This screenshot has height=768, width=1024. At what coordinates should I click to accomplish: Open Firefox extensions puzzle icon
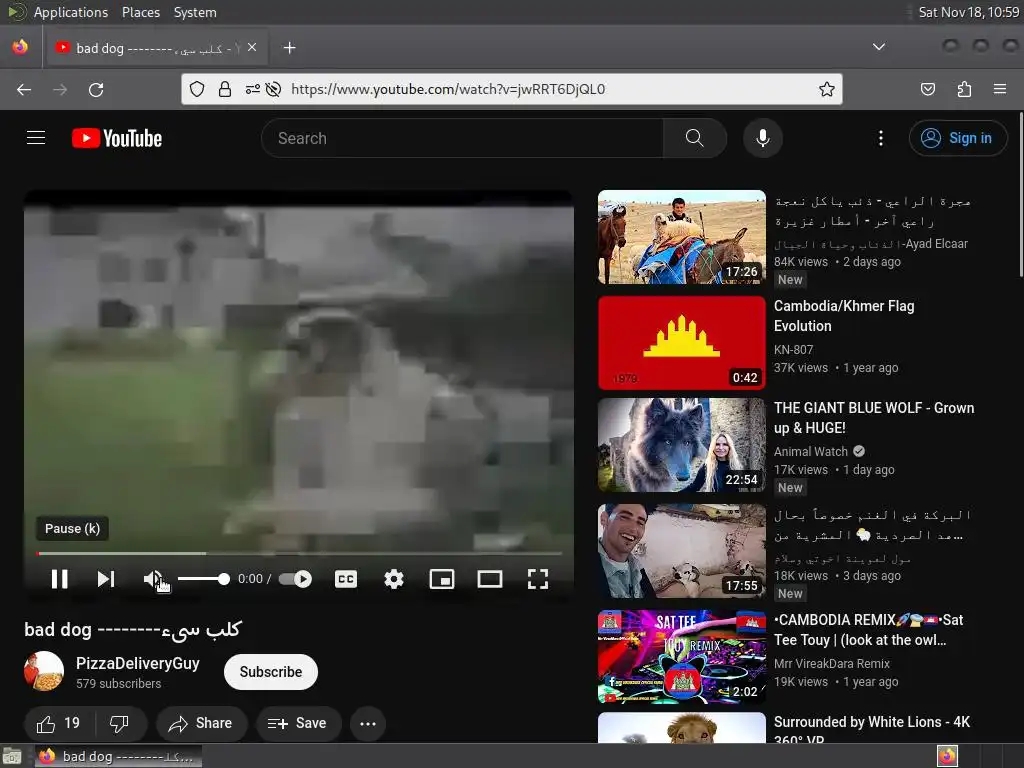[964, 89]
